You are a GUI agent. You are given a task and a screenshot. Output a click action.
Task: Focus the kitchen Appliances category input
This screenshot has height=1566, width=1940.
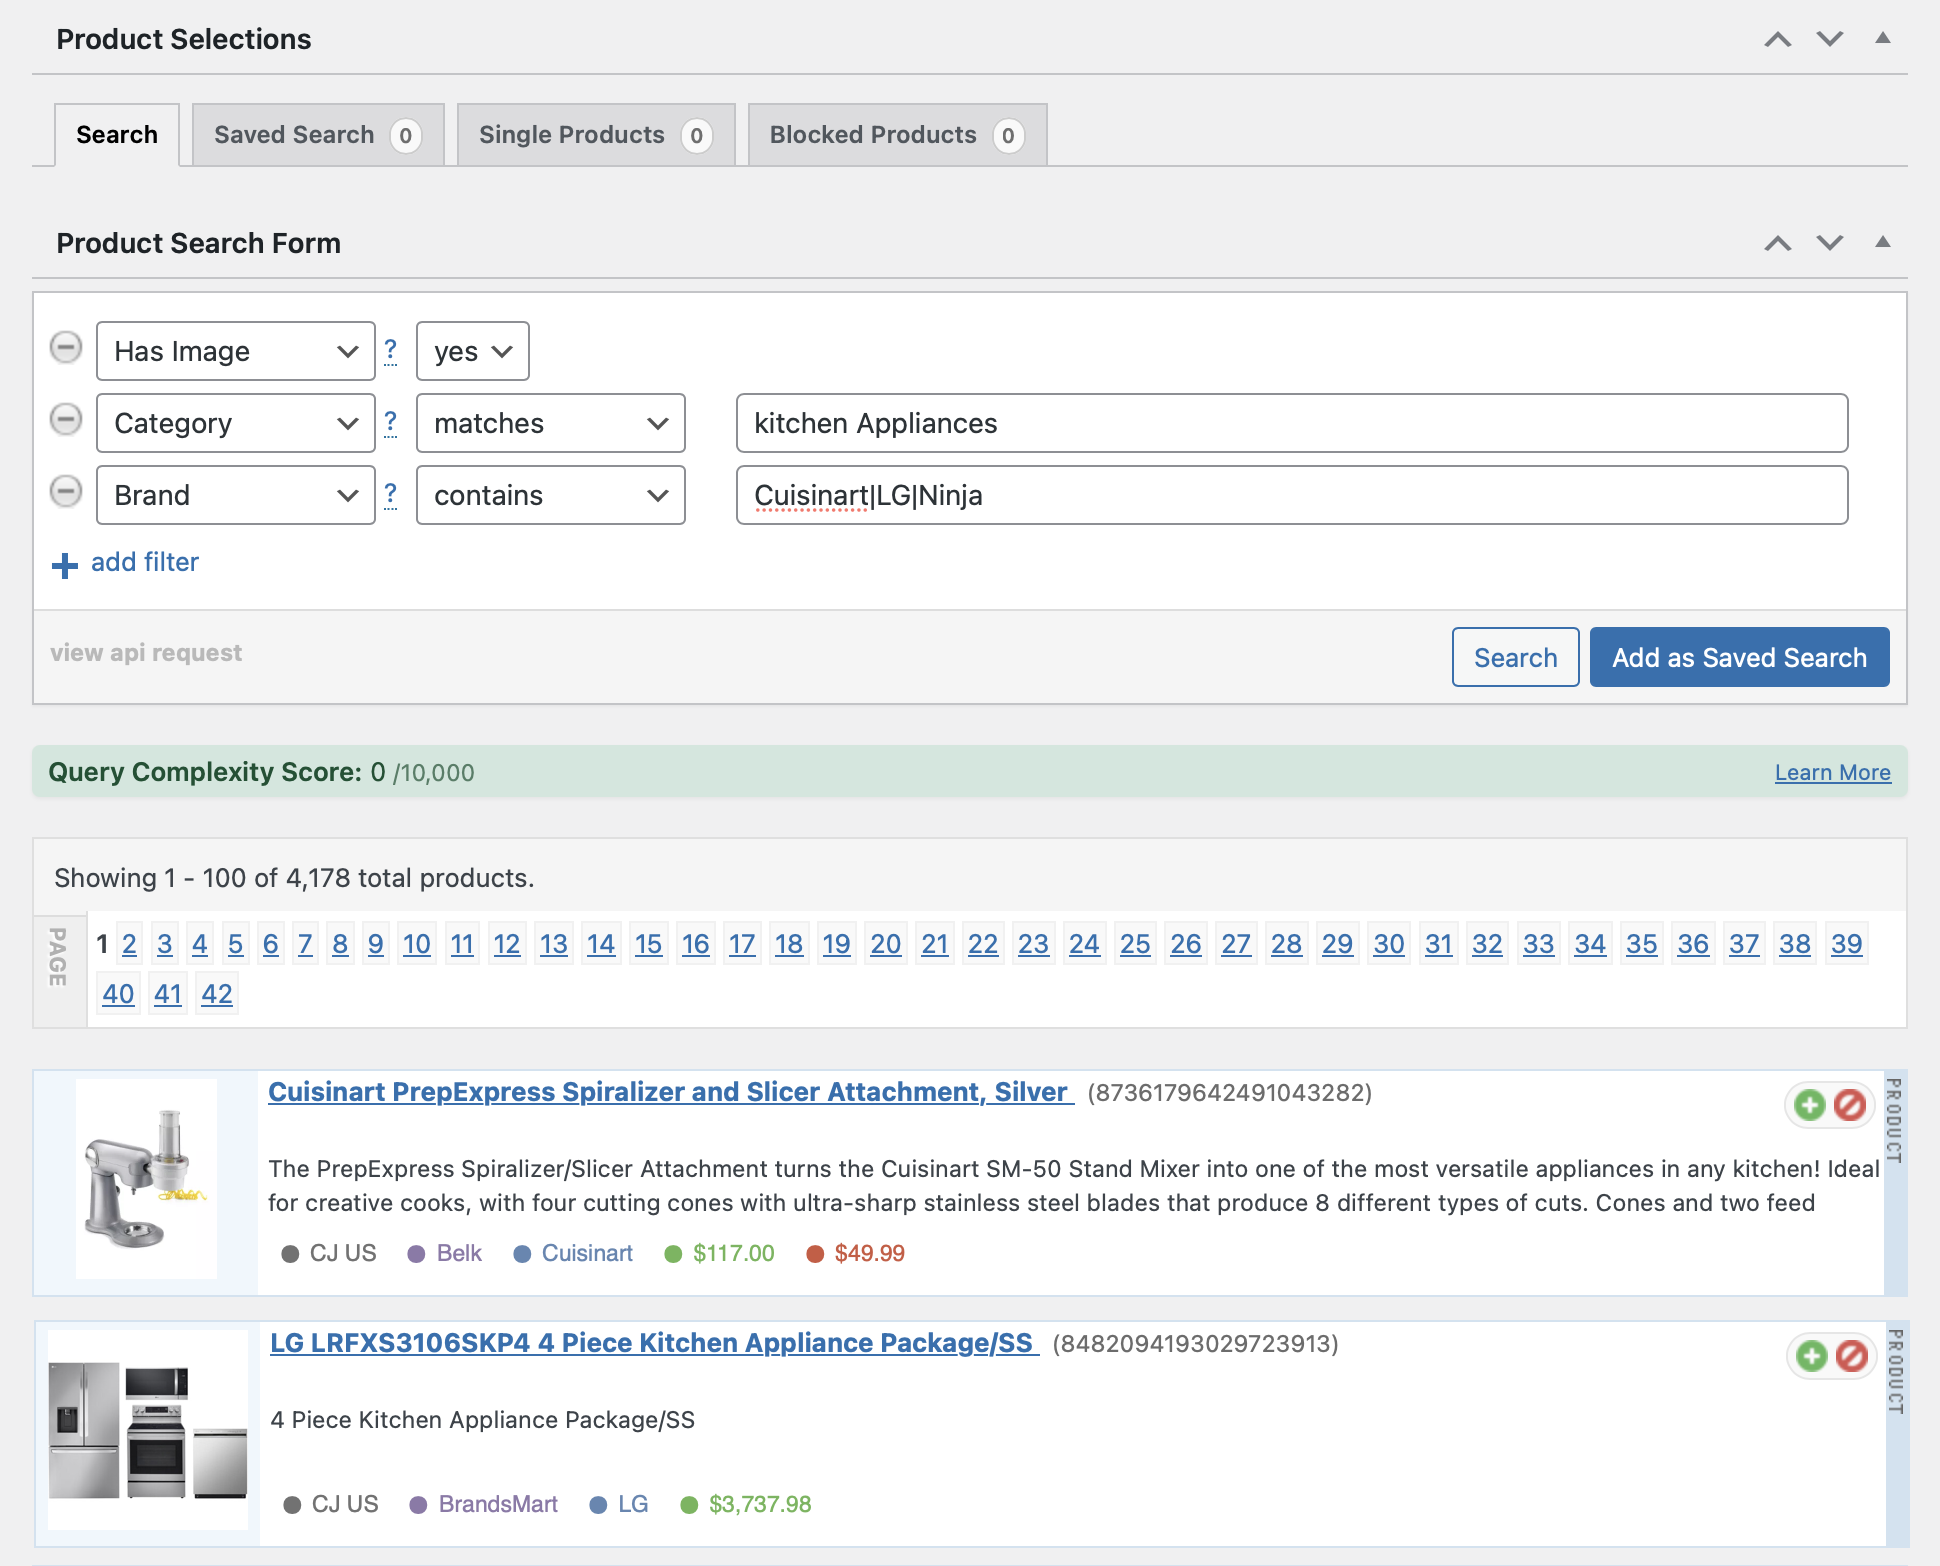point(1292,423)
